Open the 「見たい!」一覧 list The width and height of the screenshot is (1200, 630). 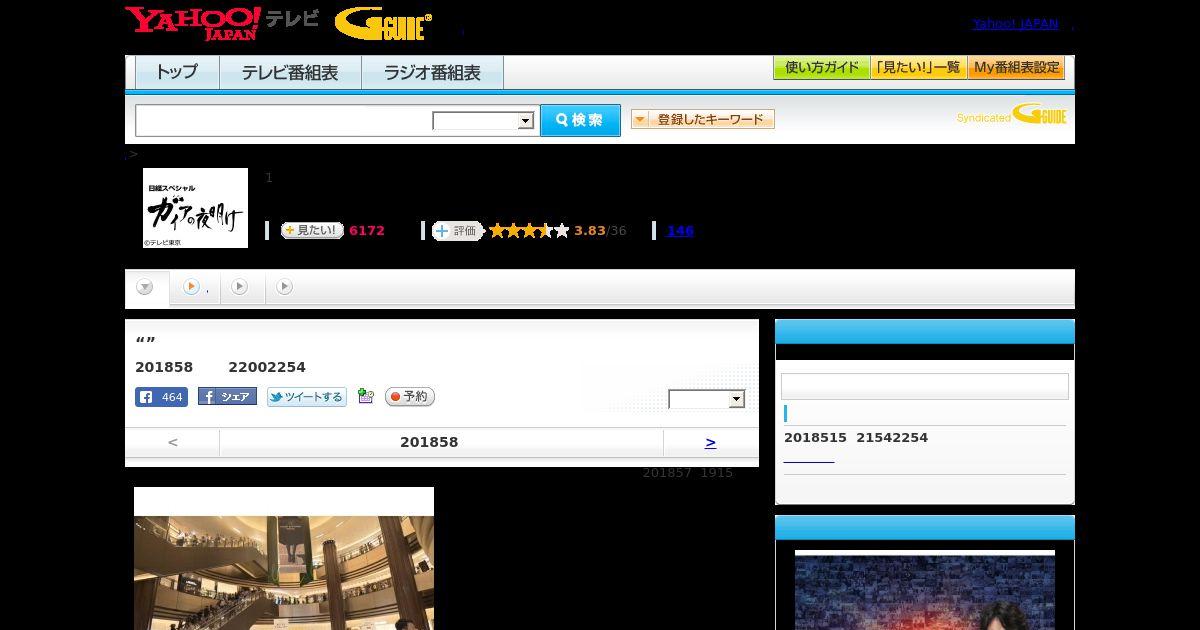tap(918, 68)
